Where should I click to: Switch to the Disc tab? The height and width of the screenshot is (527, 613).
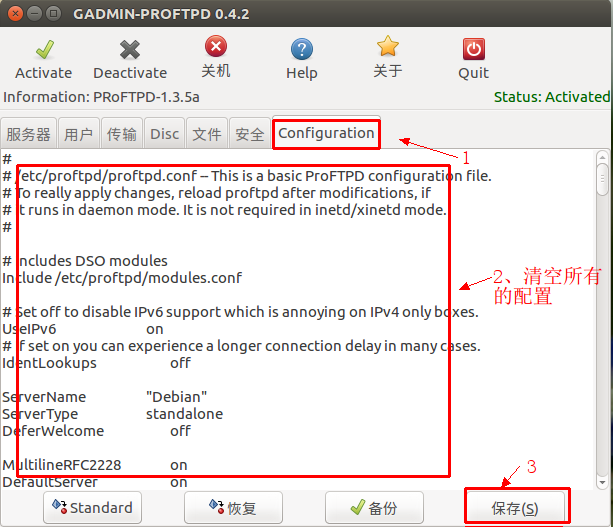tap(165, 134)
